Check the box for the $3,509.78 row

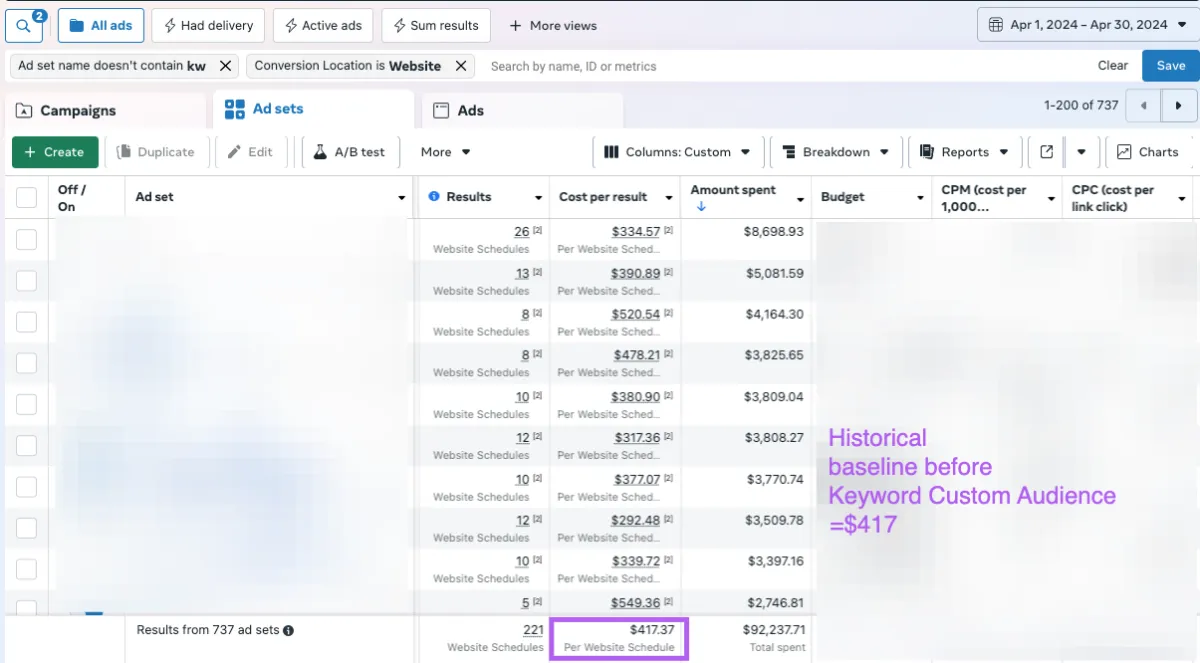[x=26, y=528]
